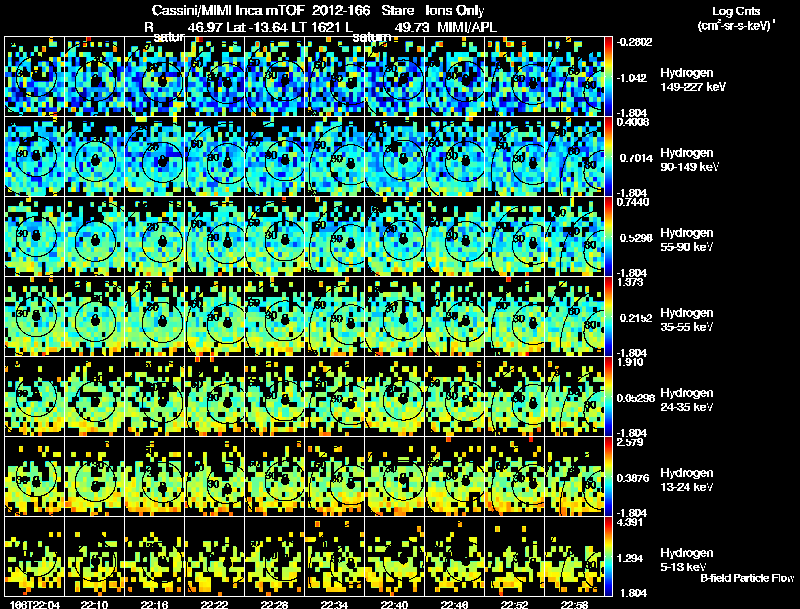Image resolution: width=800 pixels, height=609 pixels.
Task: Open the 90-149 keV panel at 22:52
Action: (x=514, y=156)
